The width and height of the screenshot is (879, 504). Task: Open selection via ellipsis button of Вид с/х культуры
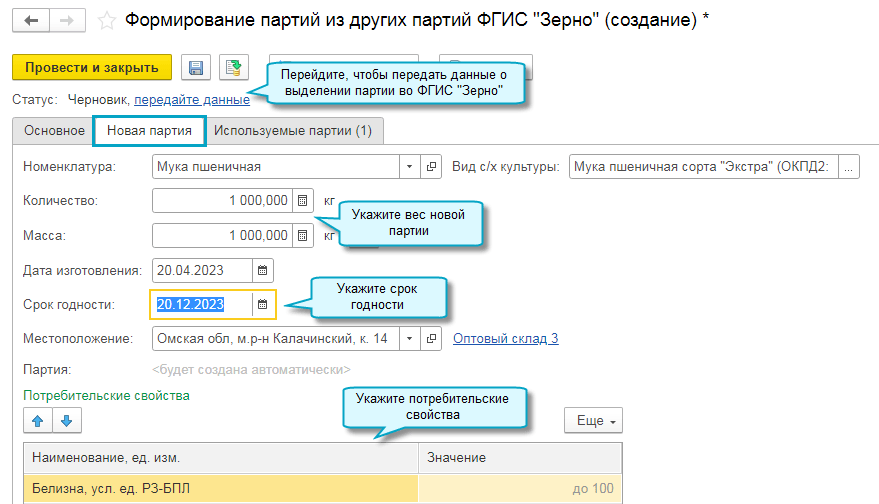pyautogui.click(x=849, y=167)
